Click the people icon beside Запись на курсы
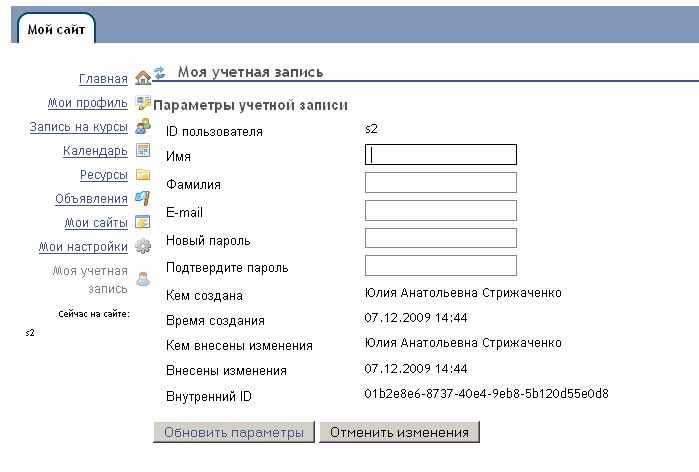The image size is (699, 472). coord(143,127)
